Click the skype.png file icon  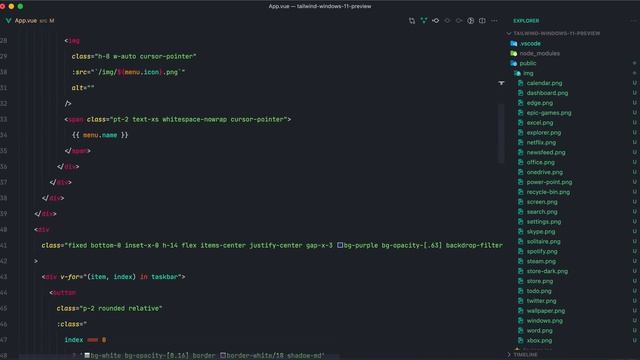click(520, 231)
